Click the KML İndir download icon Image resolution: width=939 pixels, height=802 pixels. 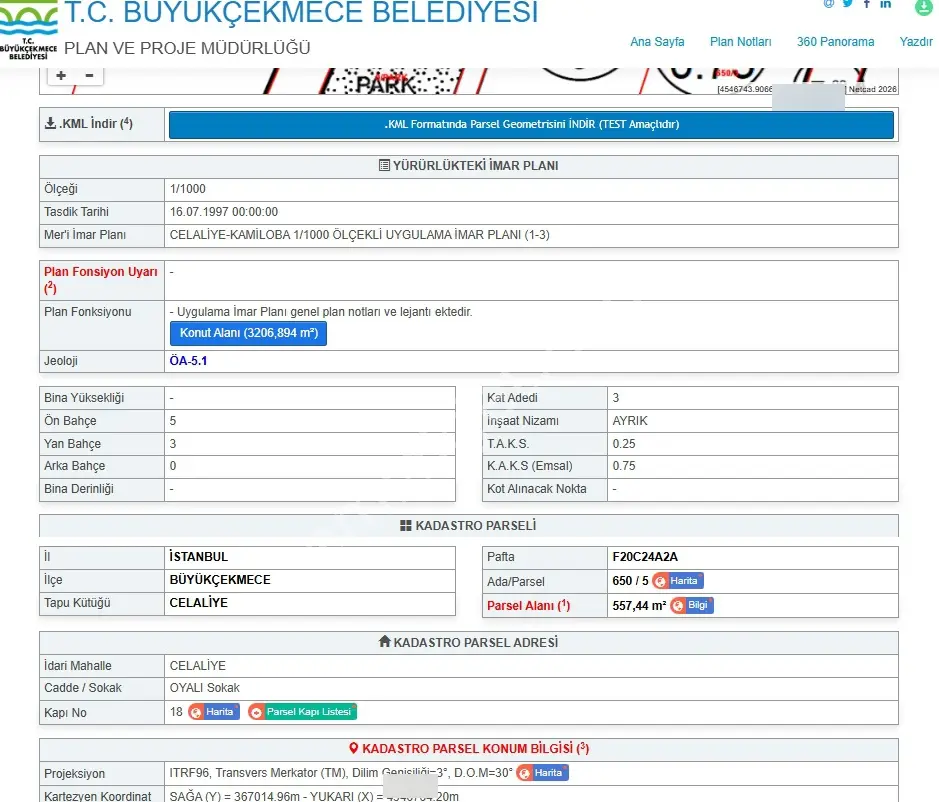(50, 123)
